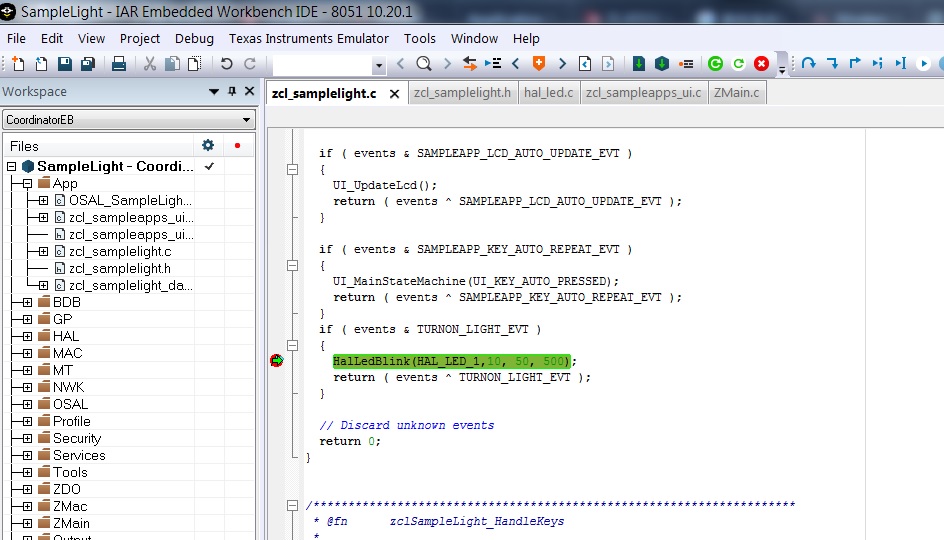The height and width of the screenshot is (540, 944).
Task: Expand the OSAL_SampleLigh... file node
Action: coord(43,200)
